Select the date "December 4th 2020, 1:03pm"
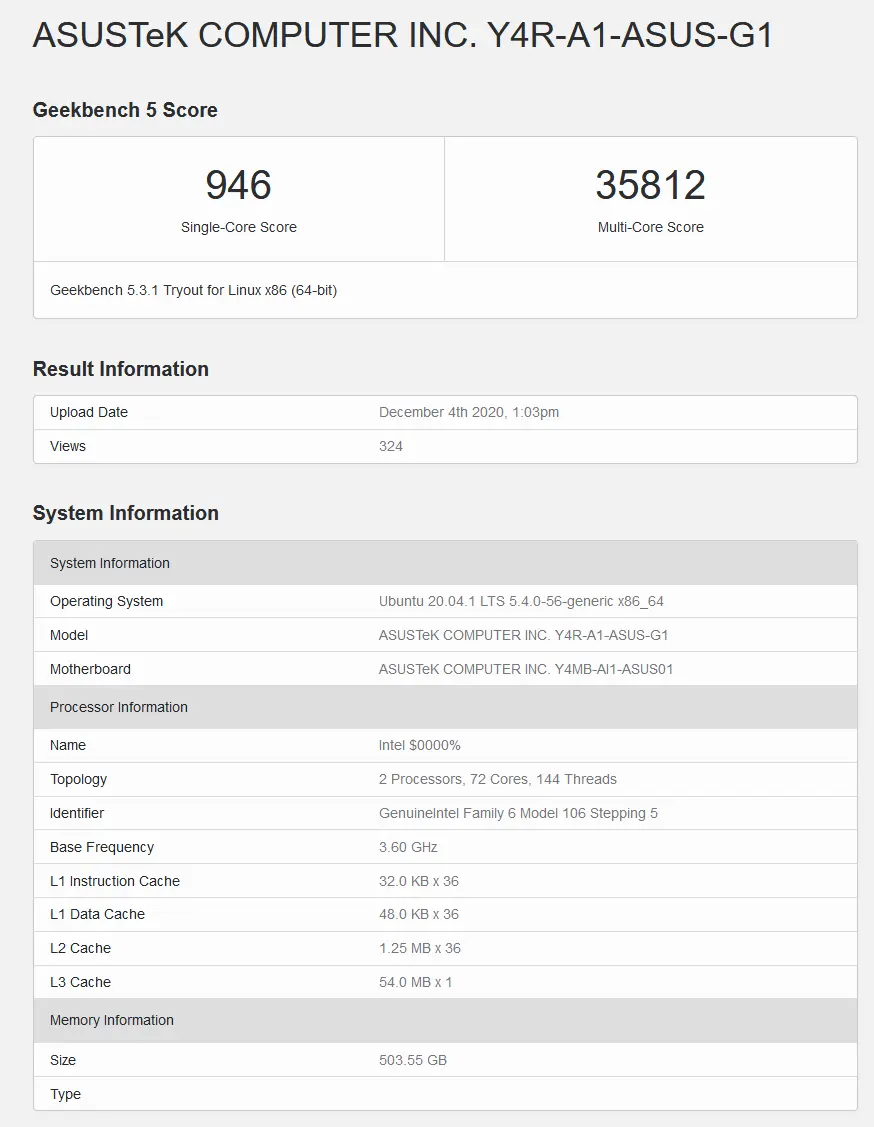This screenshot has height=1127, width=874. (x=469, y=413)
